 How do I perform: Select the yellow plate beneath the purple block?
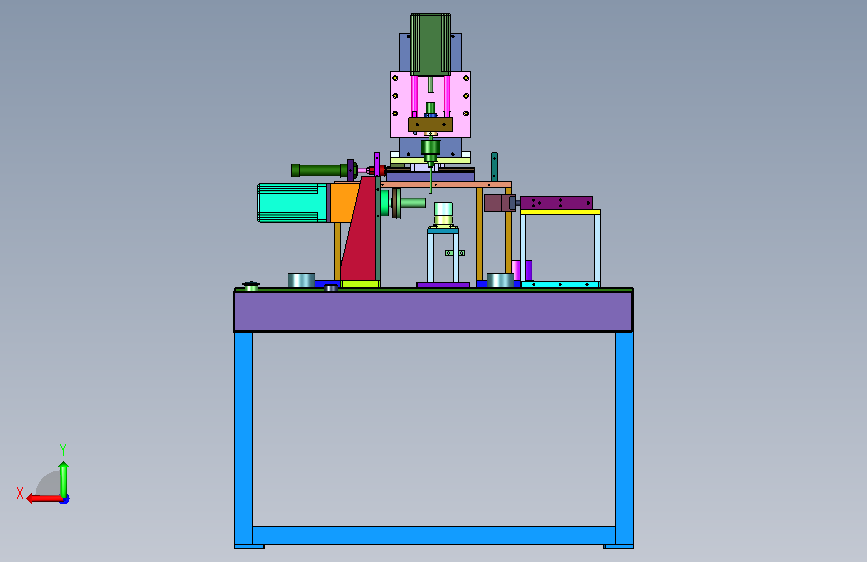(560, 212)
